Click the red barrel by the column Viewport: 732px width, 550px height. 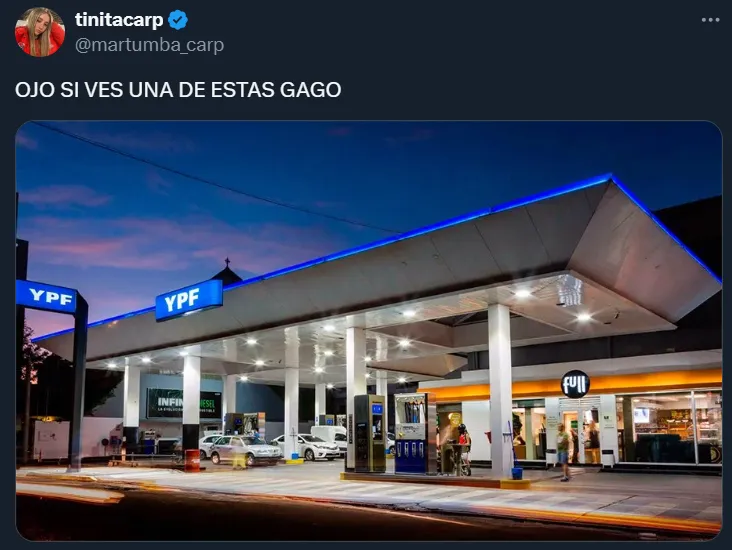click(x=192, y=460)
